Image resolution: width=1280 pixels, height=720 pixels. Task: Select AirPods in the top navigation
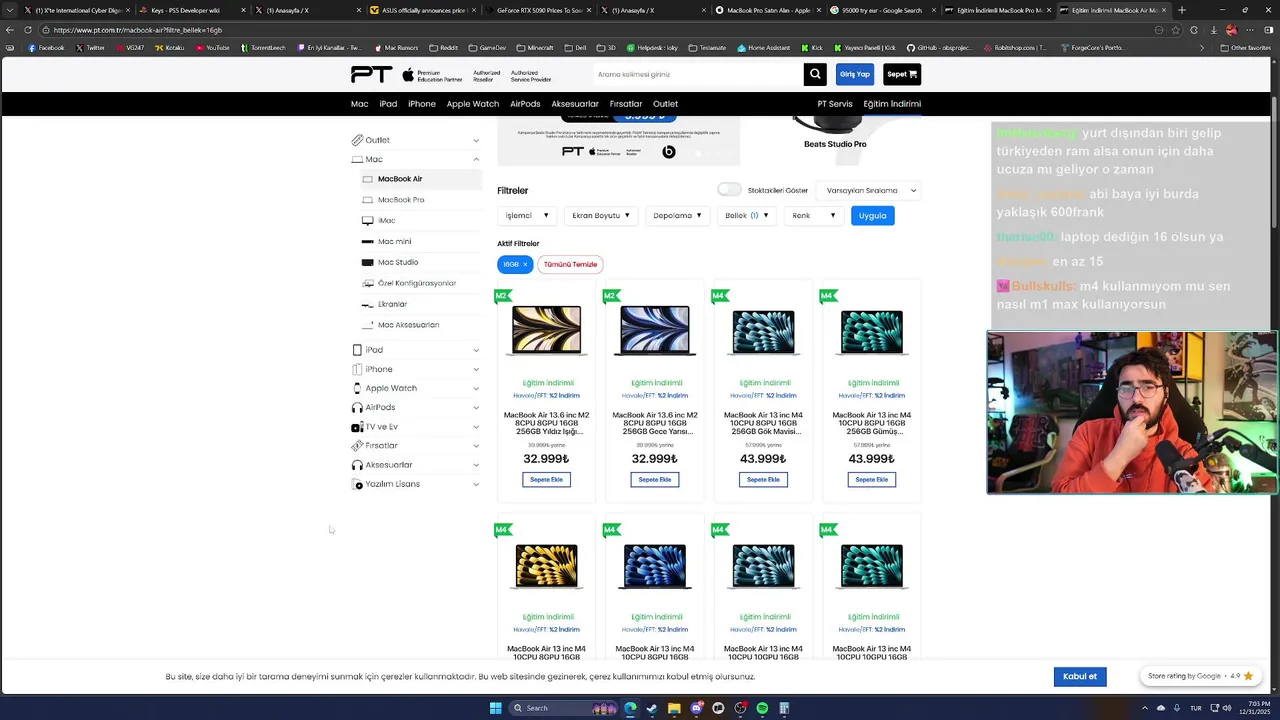pyautogui.click(x=525, y=104)
